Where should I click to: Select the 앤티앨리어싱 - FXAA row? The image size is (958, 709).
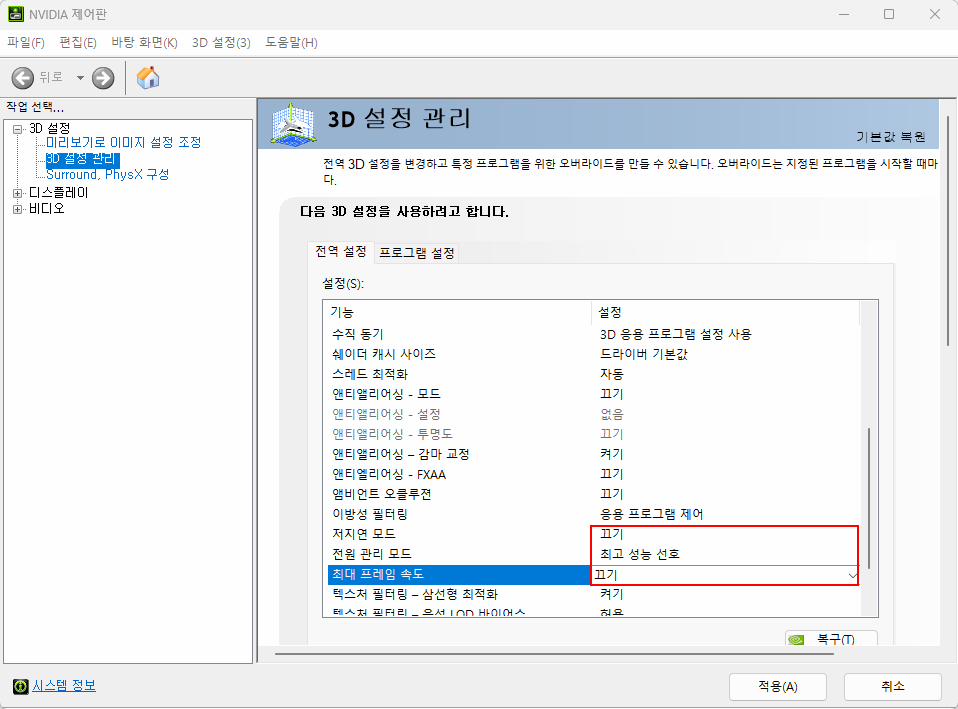[x=593, y=474]
